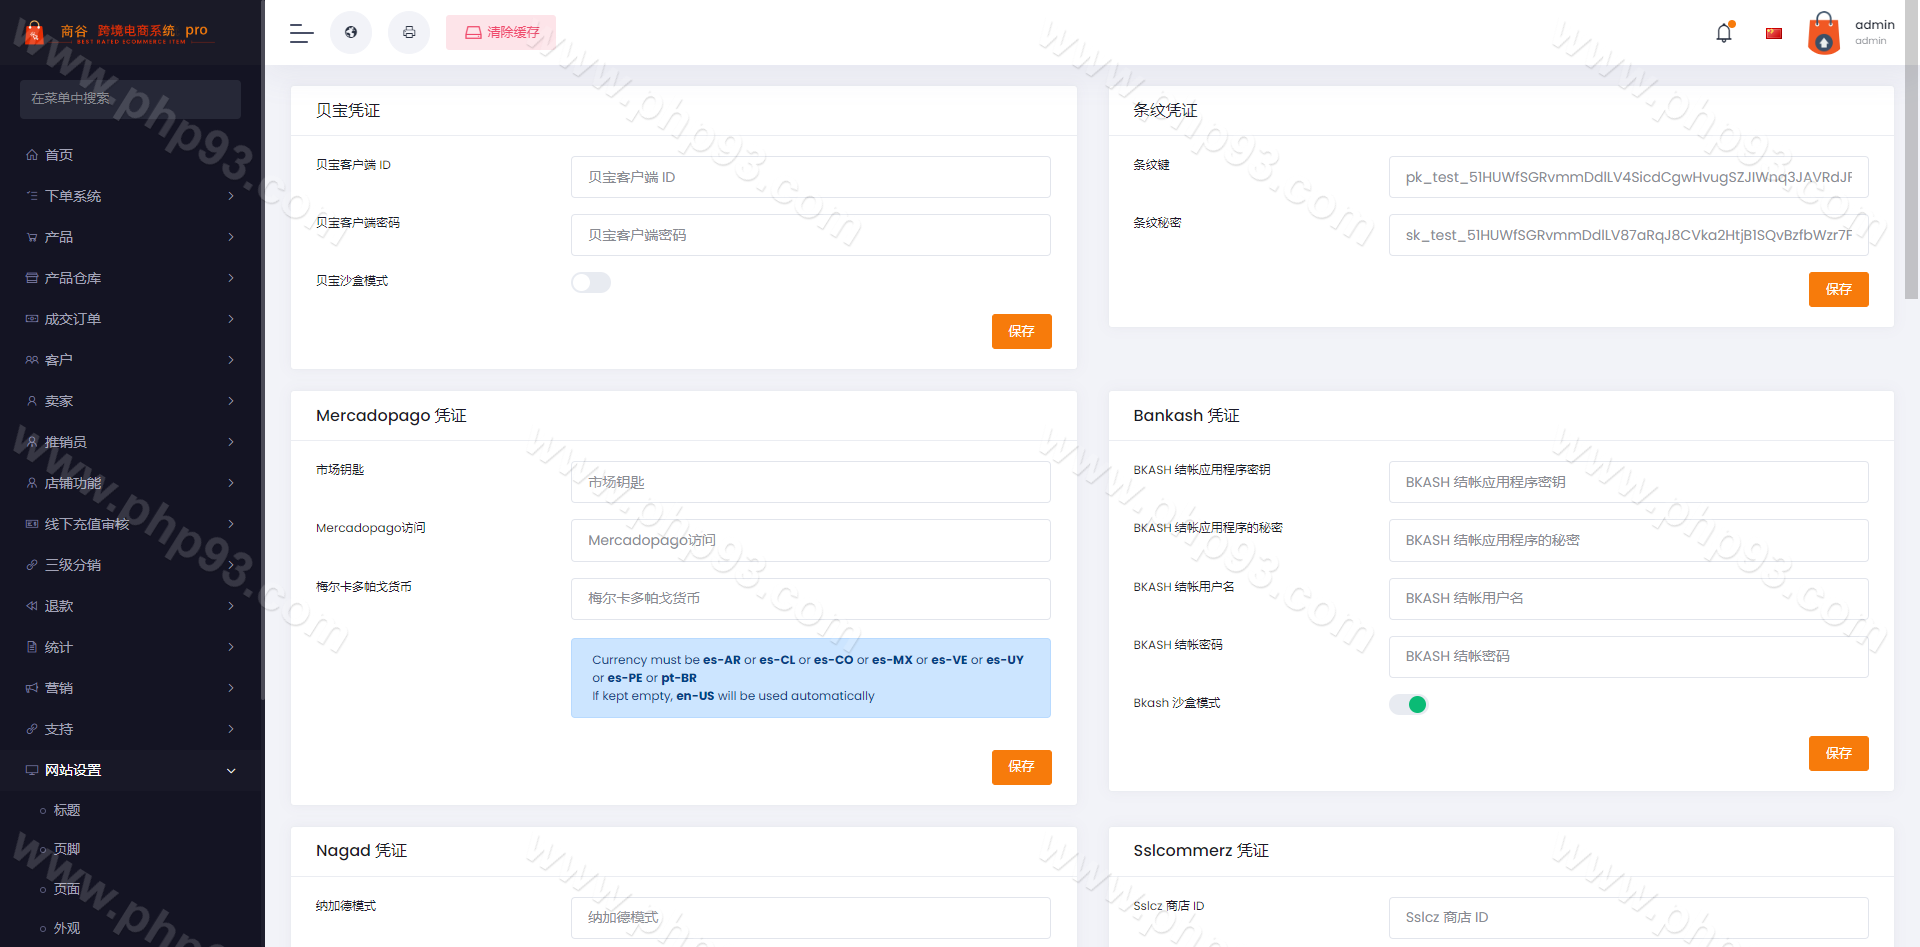Click the China flag language icon
Screen dimensions: 1920x947
pyautogui.click(x=1774, y=33)
